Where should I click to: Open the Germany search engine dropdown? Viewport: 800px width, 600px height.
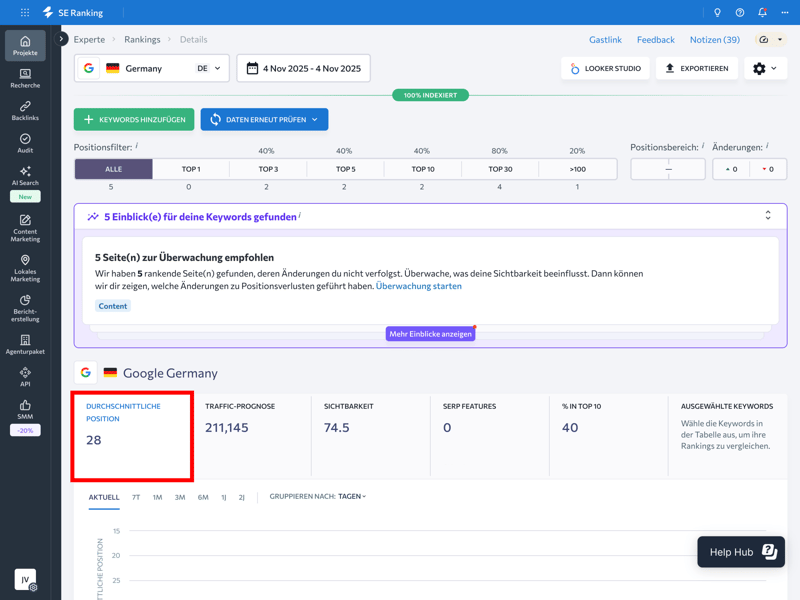click(x=152, y=68)
